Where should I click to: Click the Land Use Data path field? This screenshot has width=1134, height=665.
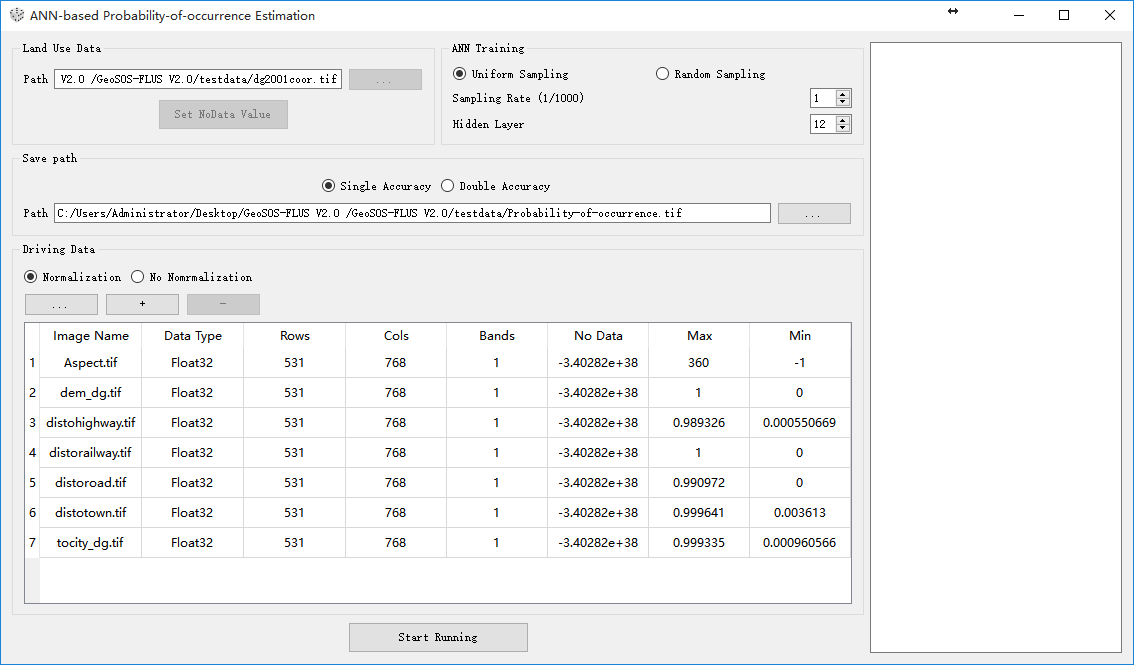pyautogui.click(x=198, y=79)
